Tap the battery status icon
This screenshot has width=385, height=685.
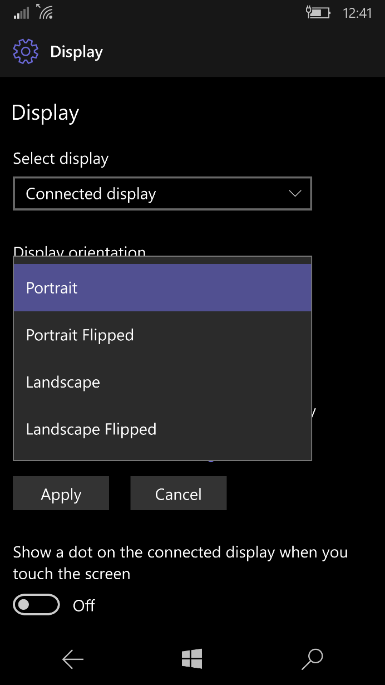[318, 12]
